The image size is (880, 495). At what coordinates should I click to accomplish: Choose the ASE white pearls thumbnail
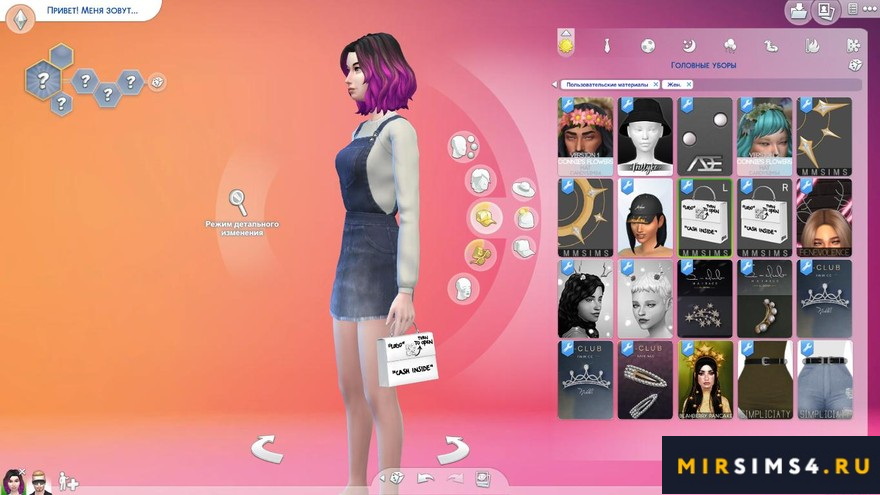(x=705, y=136)
